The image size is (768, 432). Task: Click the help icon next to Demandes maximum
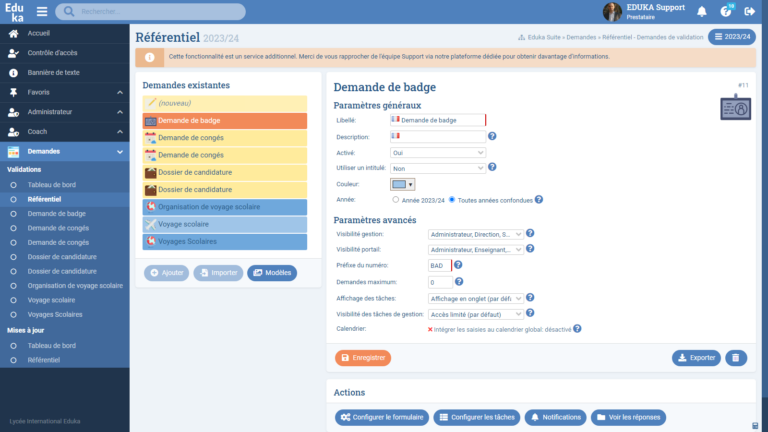[459, 281]
